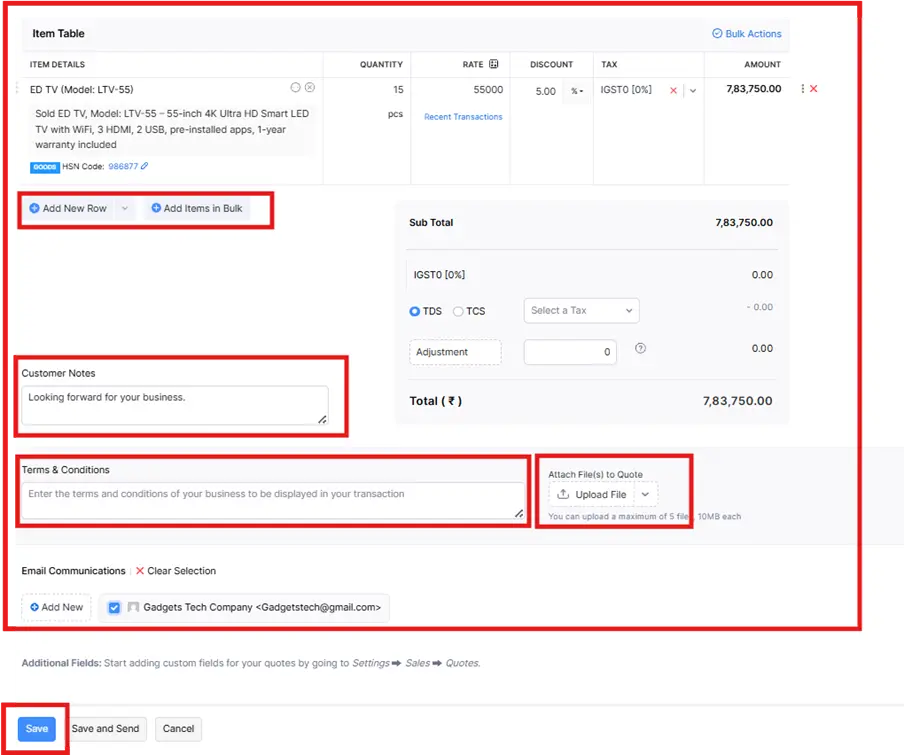This screenshot has height=755, width=904.
Task: Click the Upload File button
Action: click(x=592, y=494)
